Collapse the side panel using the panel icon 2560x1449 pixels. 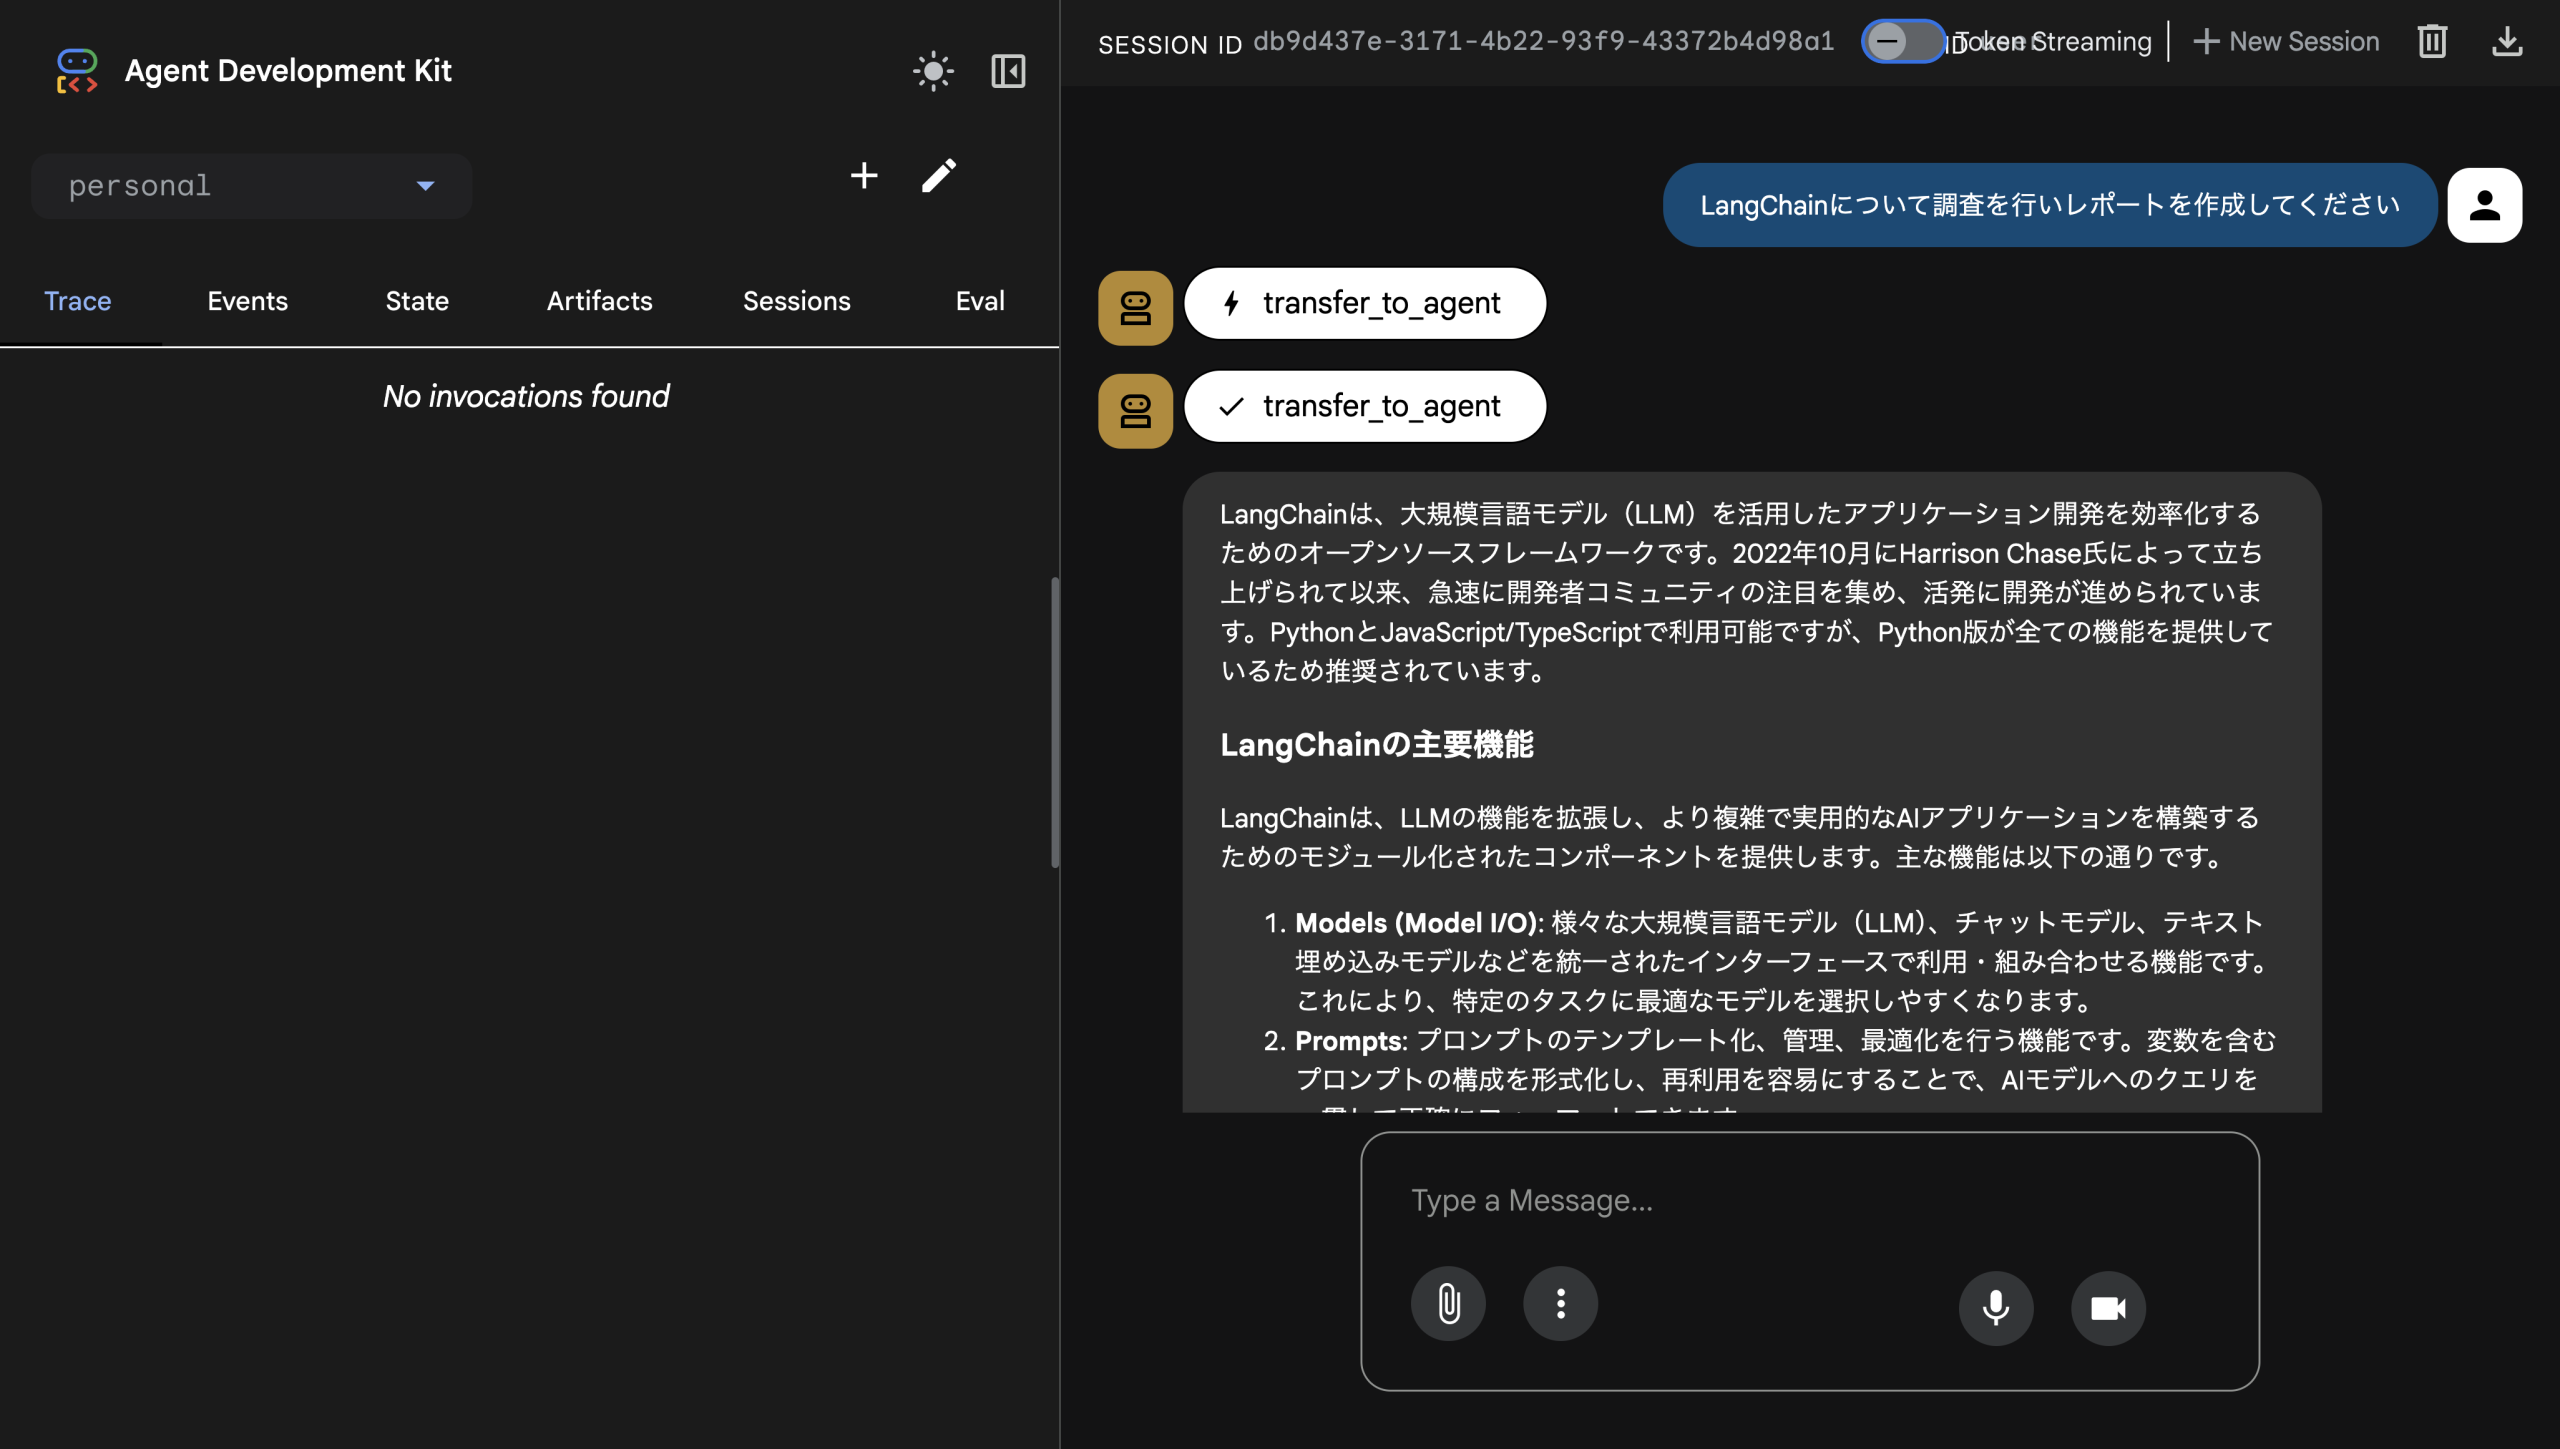[x=1007, y=71]
